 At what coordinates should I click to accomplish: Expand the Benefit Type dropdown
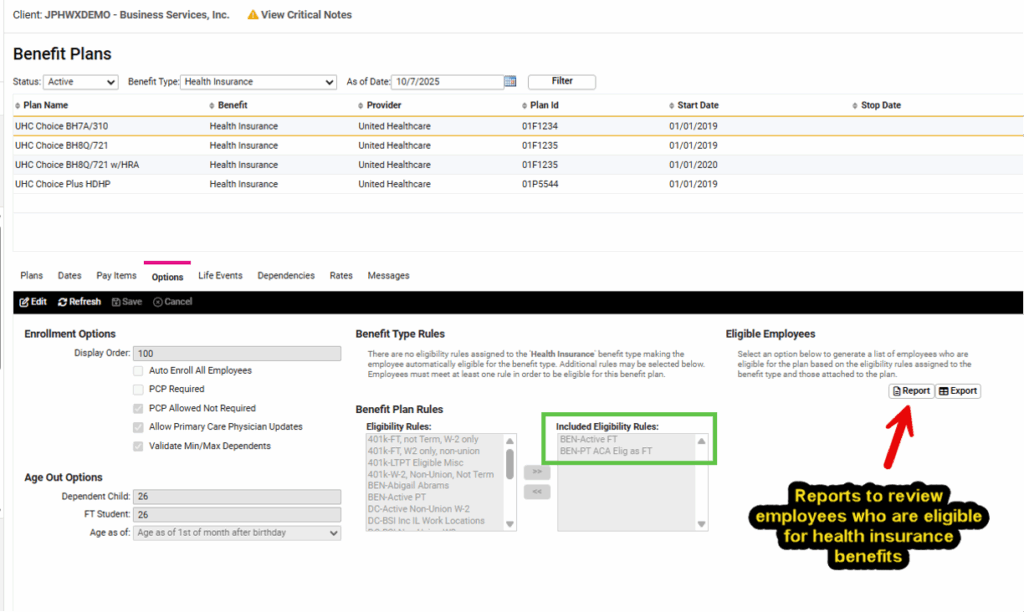258,82
